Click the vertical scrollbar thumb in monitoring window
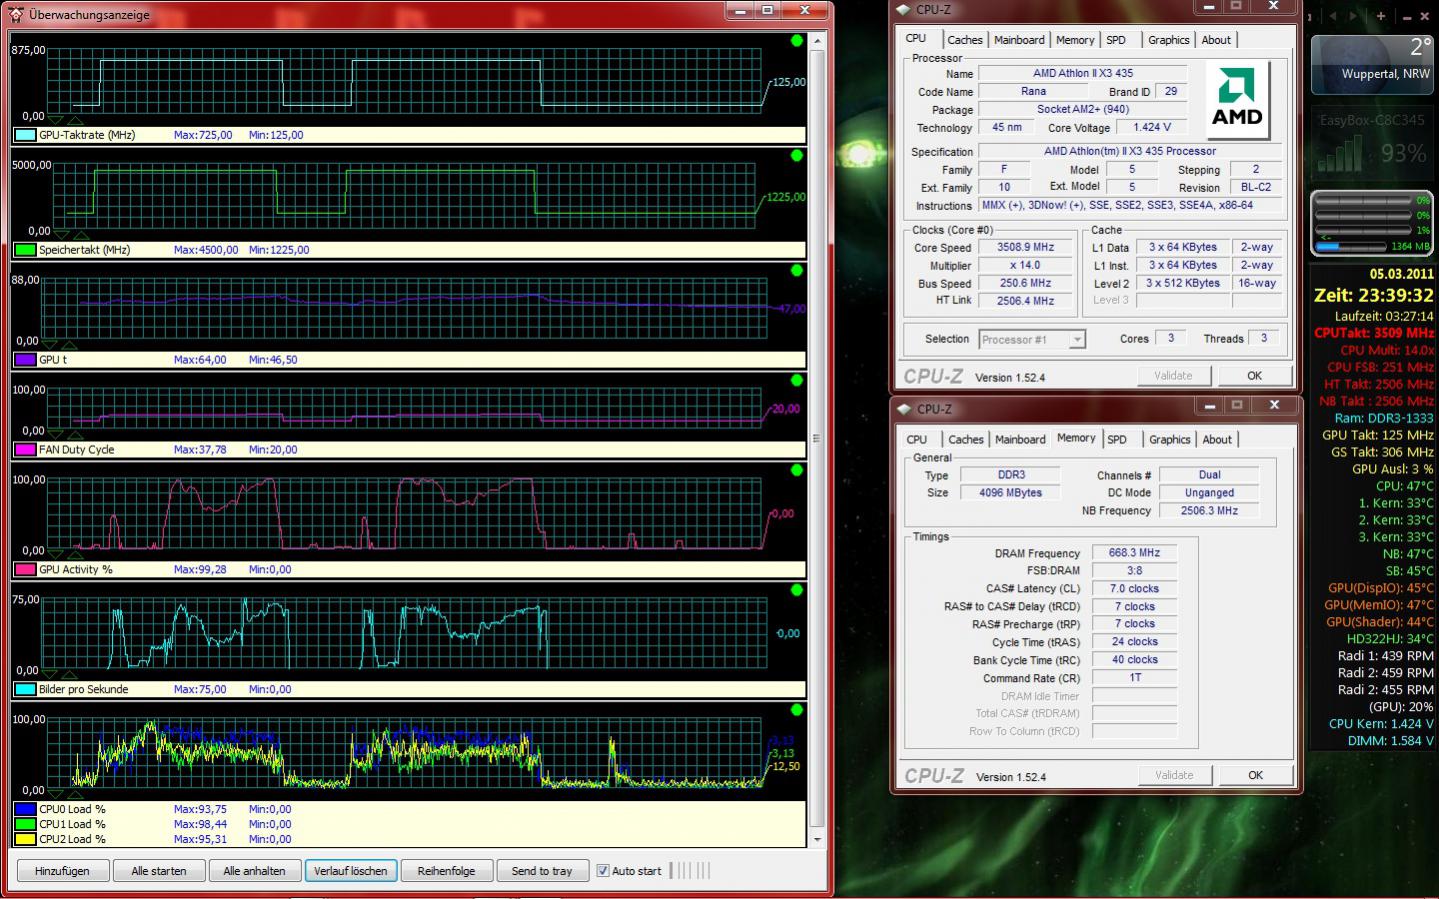 click(x=817, y=438)
